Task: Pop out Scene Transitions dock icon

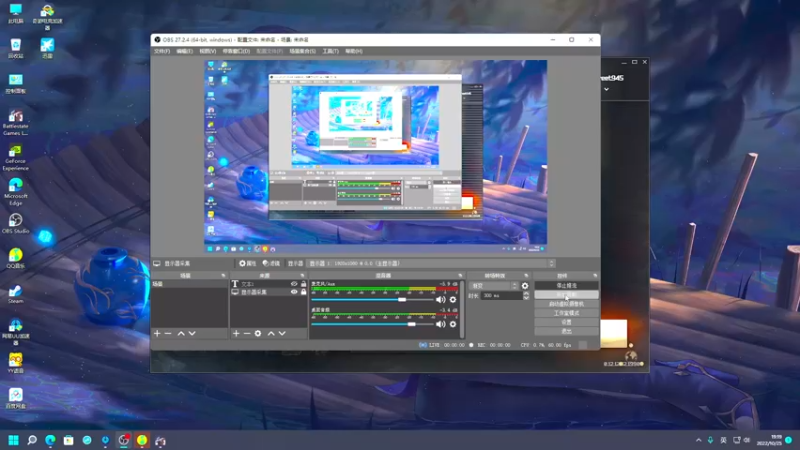Action: [x=526, y=276]
